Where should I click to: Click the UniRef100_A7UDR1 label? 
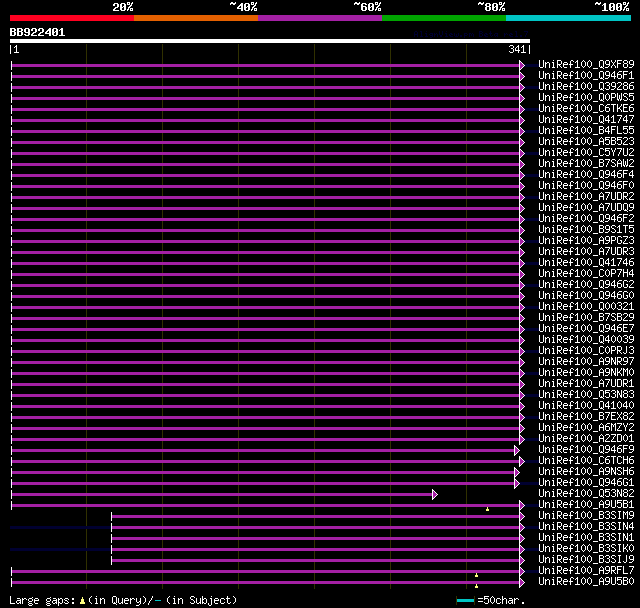pos(586,384)
